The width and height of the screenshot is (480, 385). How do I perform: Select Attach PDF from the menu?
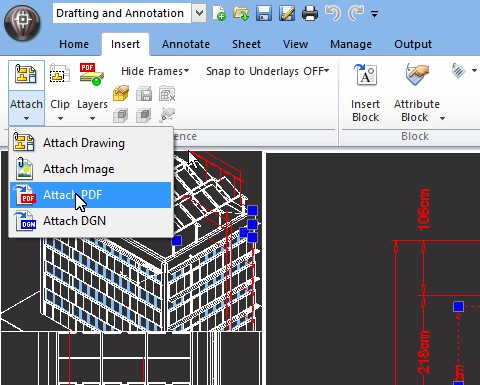90,195
